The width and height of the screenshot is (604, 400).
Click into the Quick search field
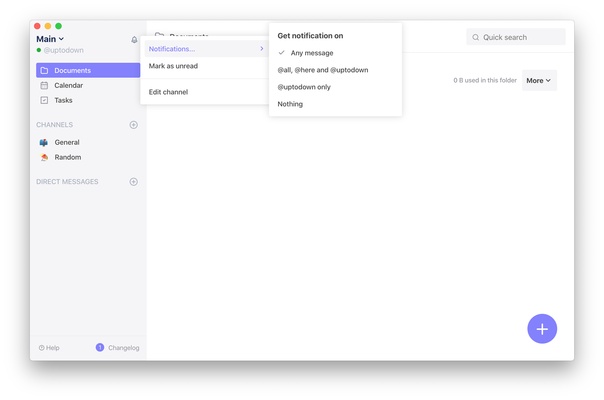[516, 37]
